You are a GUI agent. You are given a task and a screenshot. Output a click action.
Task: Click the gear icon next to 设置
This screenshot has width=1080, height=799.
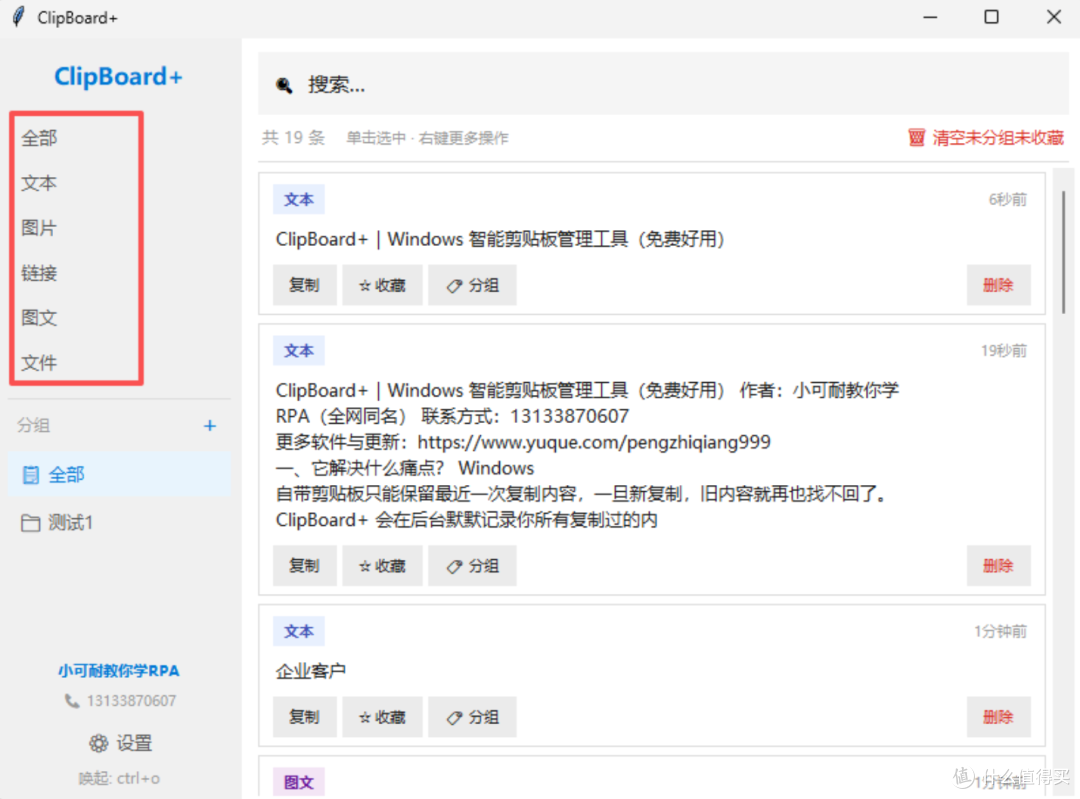98,743
